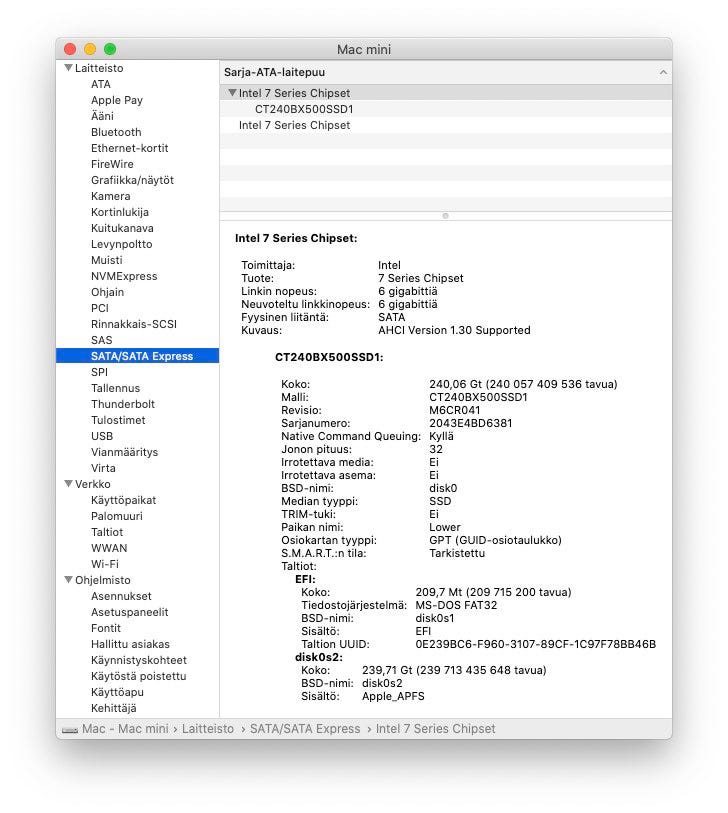The height and width of the screenshot is (813, 728).
Task: Click the green zoom window button
Action: pyautogui.click(x=109, y=49)
